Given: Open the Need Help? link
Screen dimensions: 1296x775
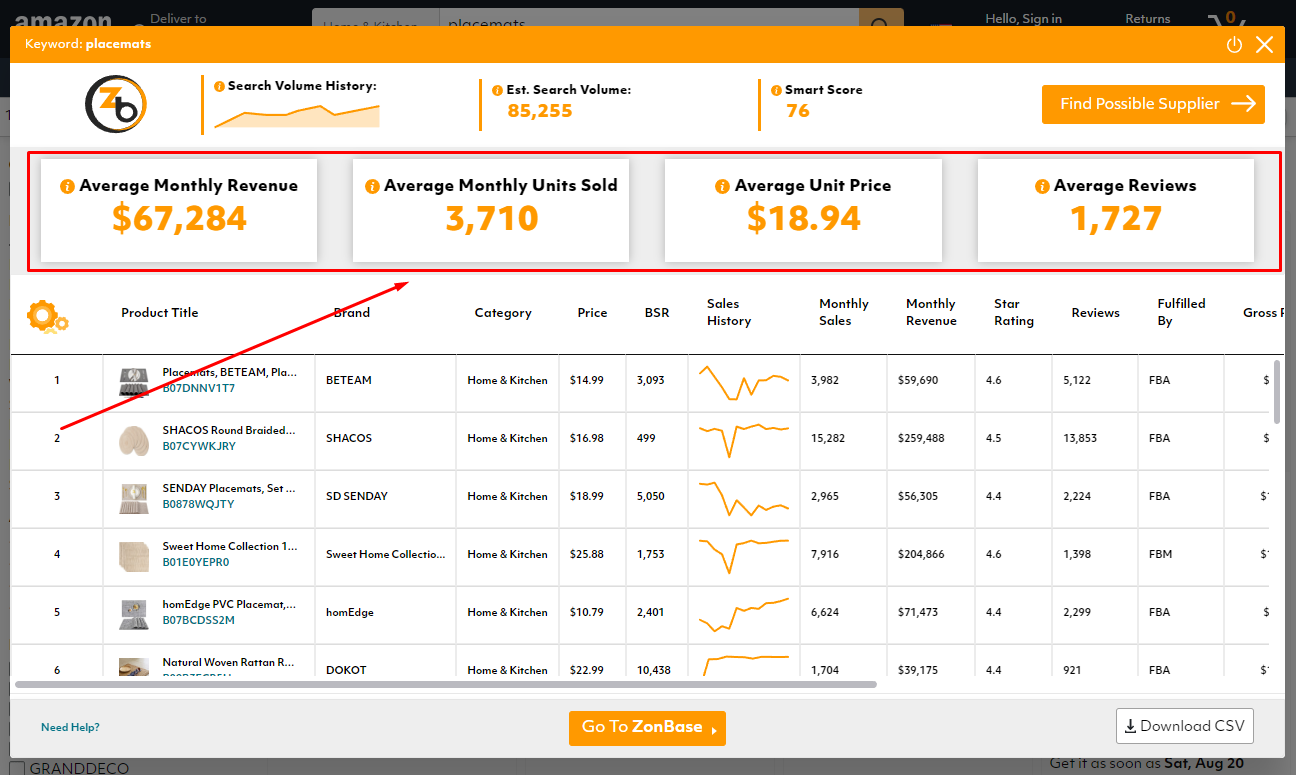Looking at the screenshot, I should [70, 728].
